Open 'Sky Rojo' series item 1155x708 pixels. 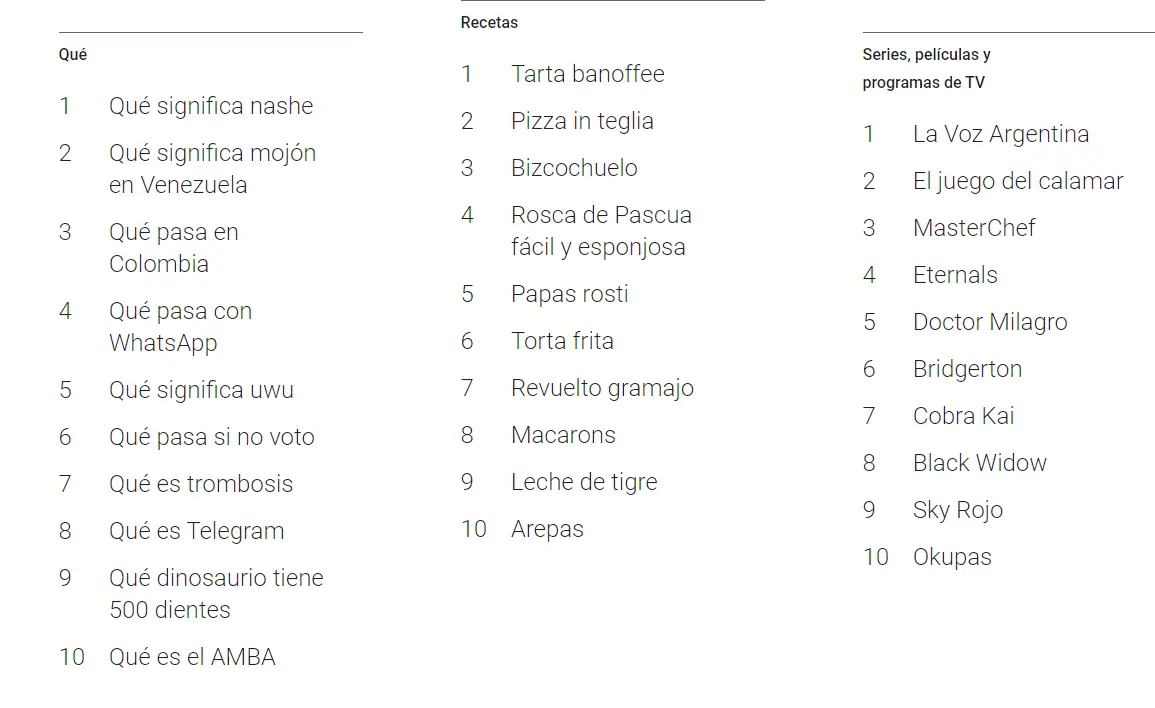[958, 510]
